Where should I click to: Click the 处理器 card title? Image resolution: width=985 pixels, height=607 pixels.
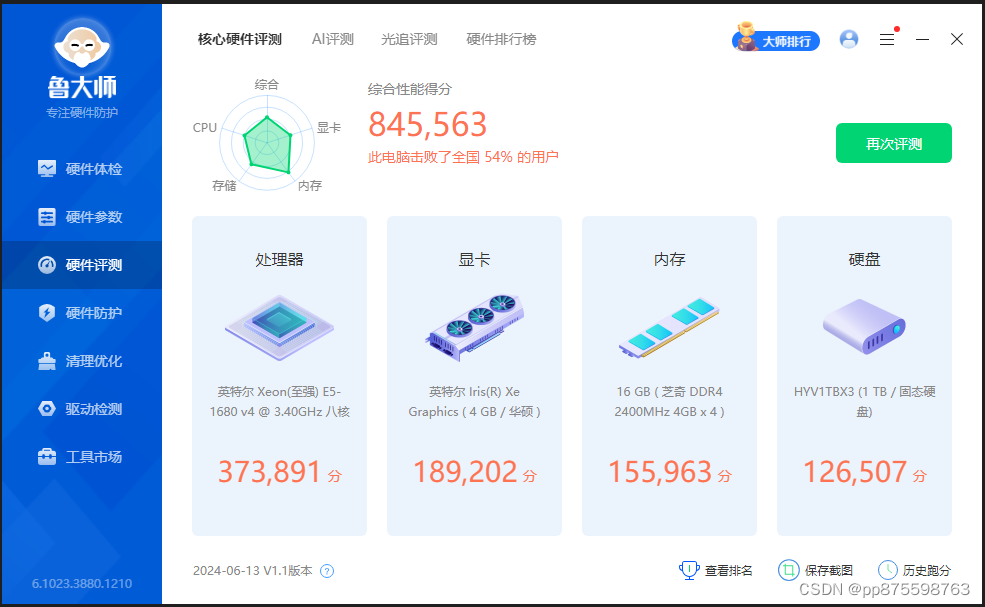(x=280, y=260)
